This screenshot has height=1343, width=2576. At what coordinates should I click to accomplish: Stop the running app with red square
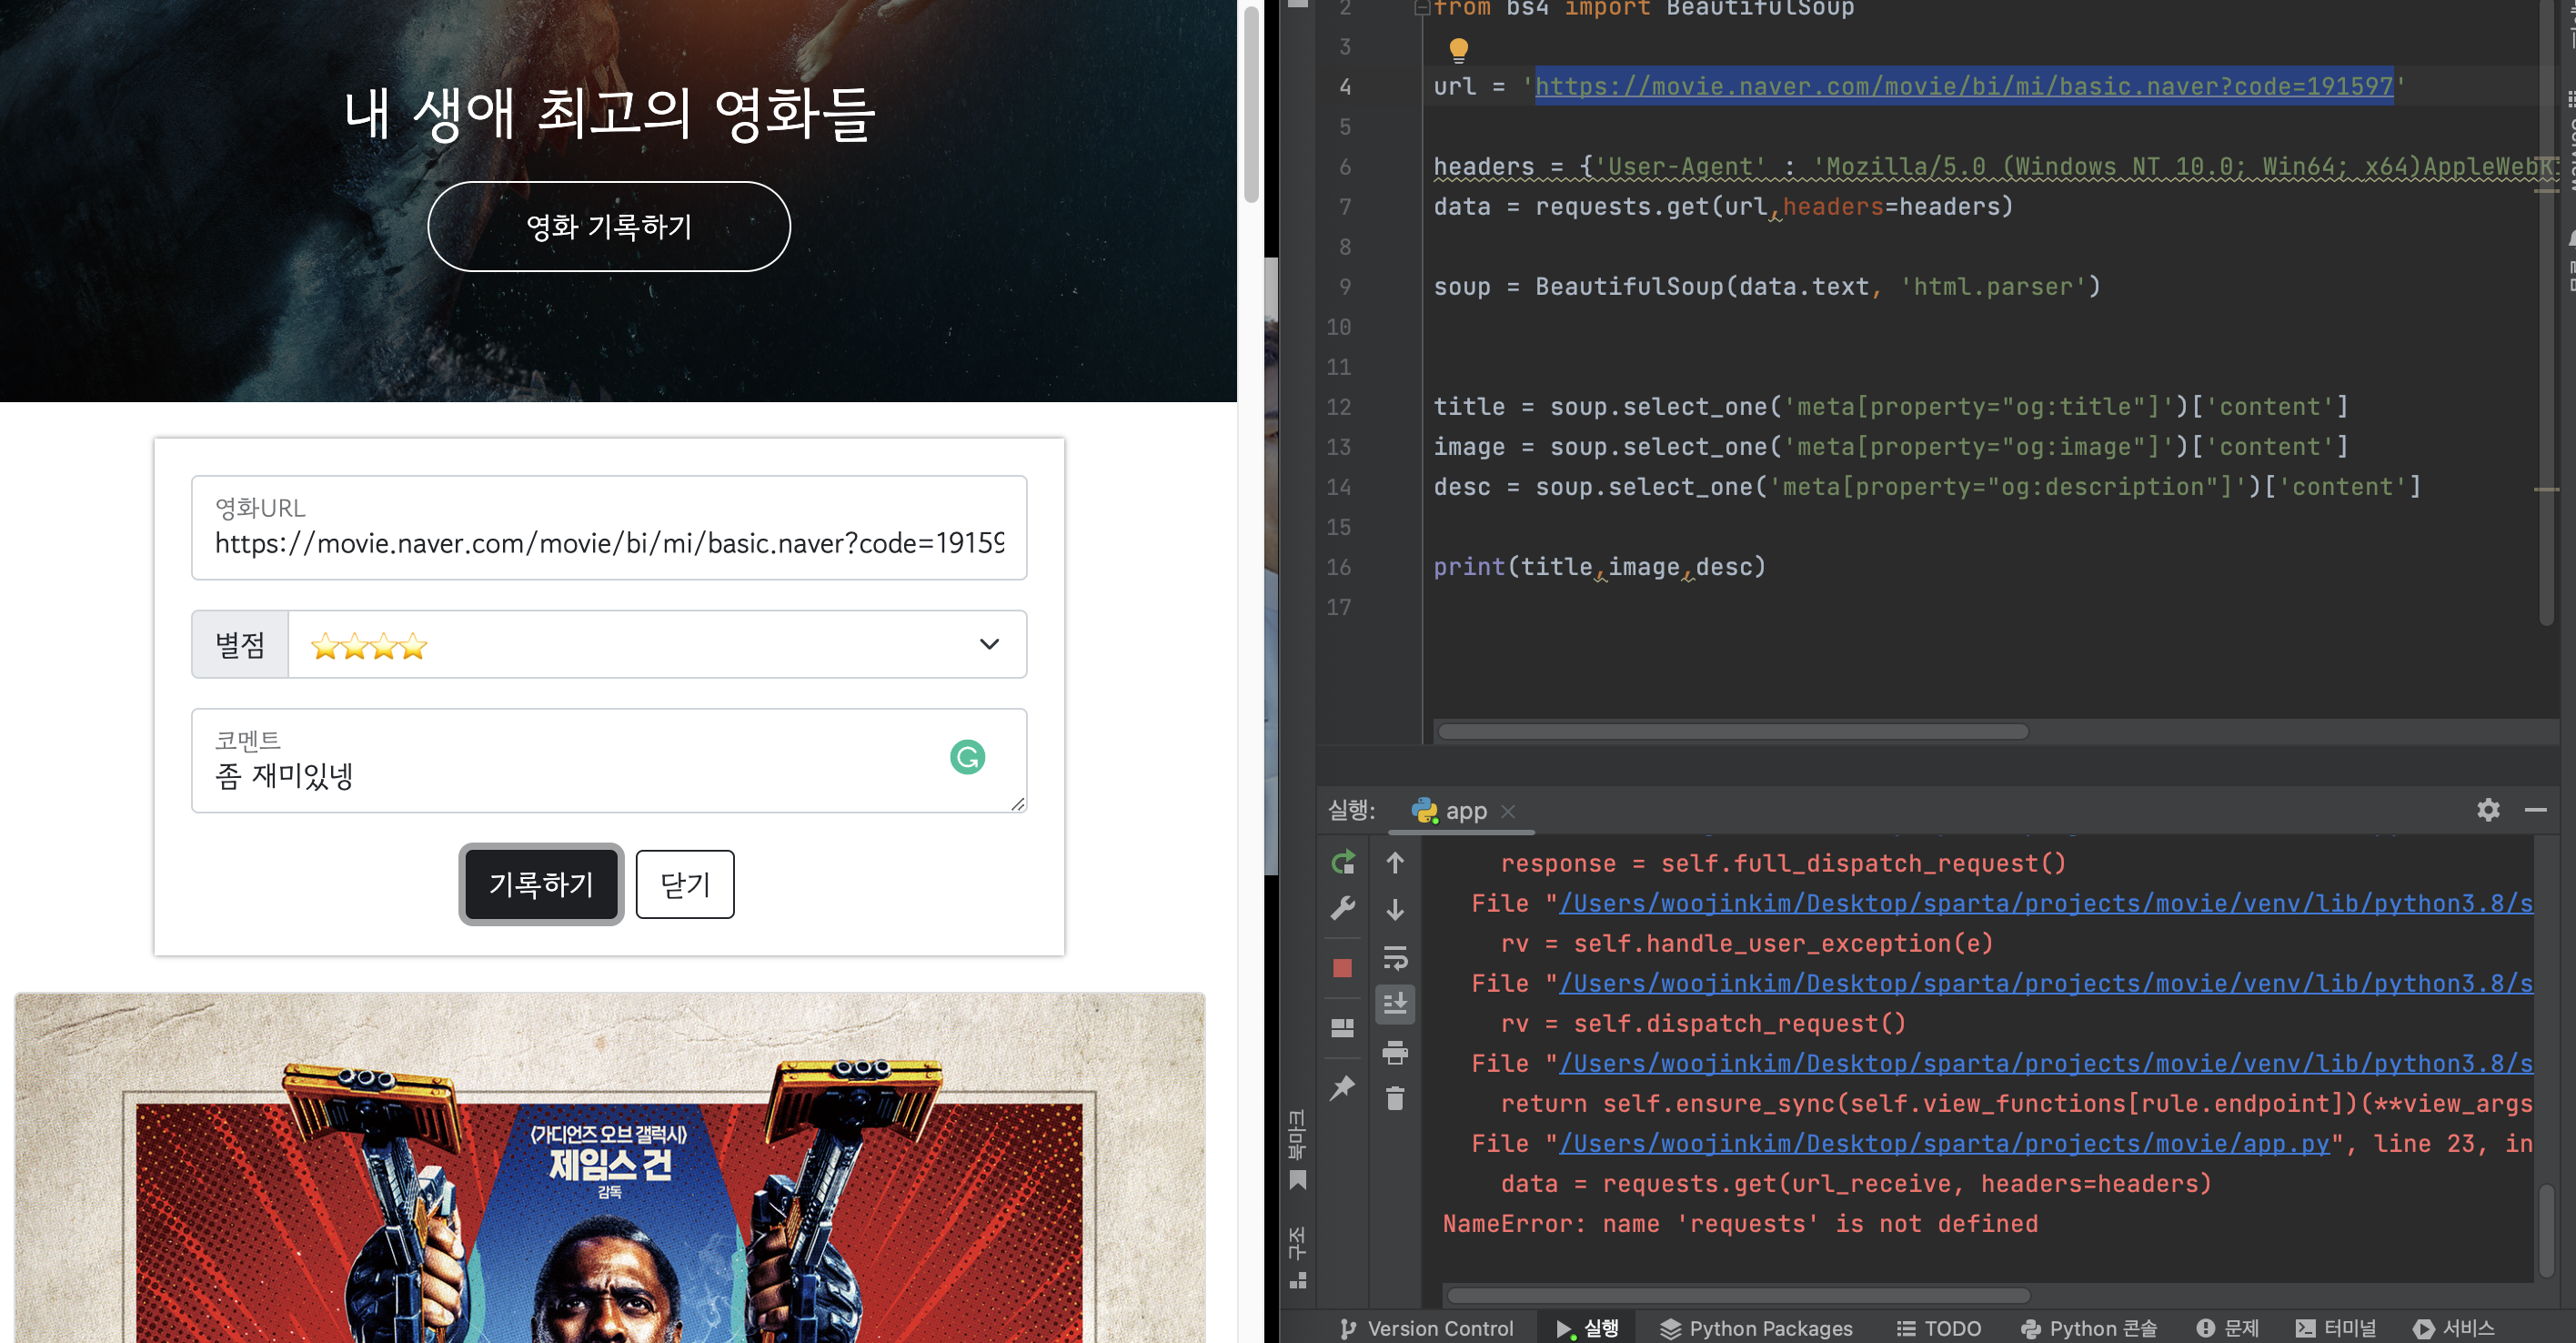[x=1343, y=968]
